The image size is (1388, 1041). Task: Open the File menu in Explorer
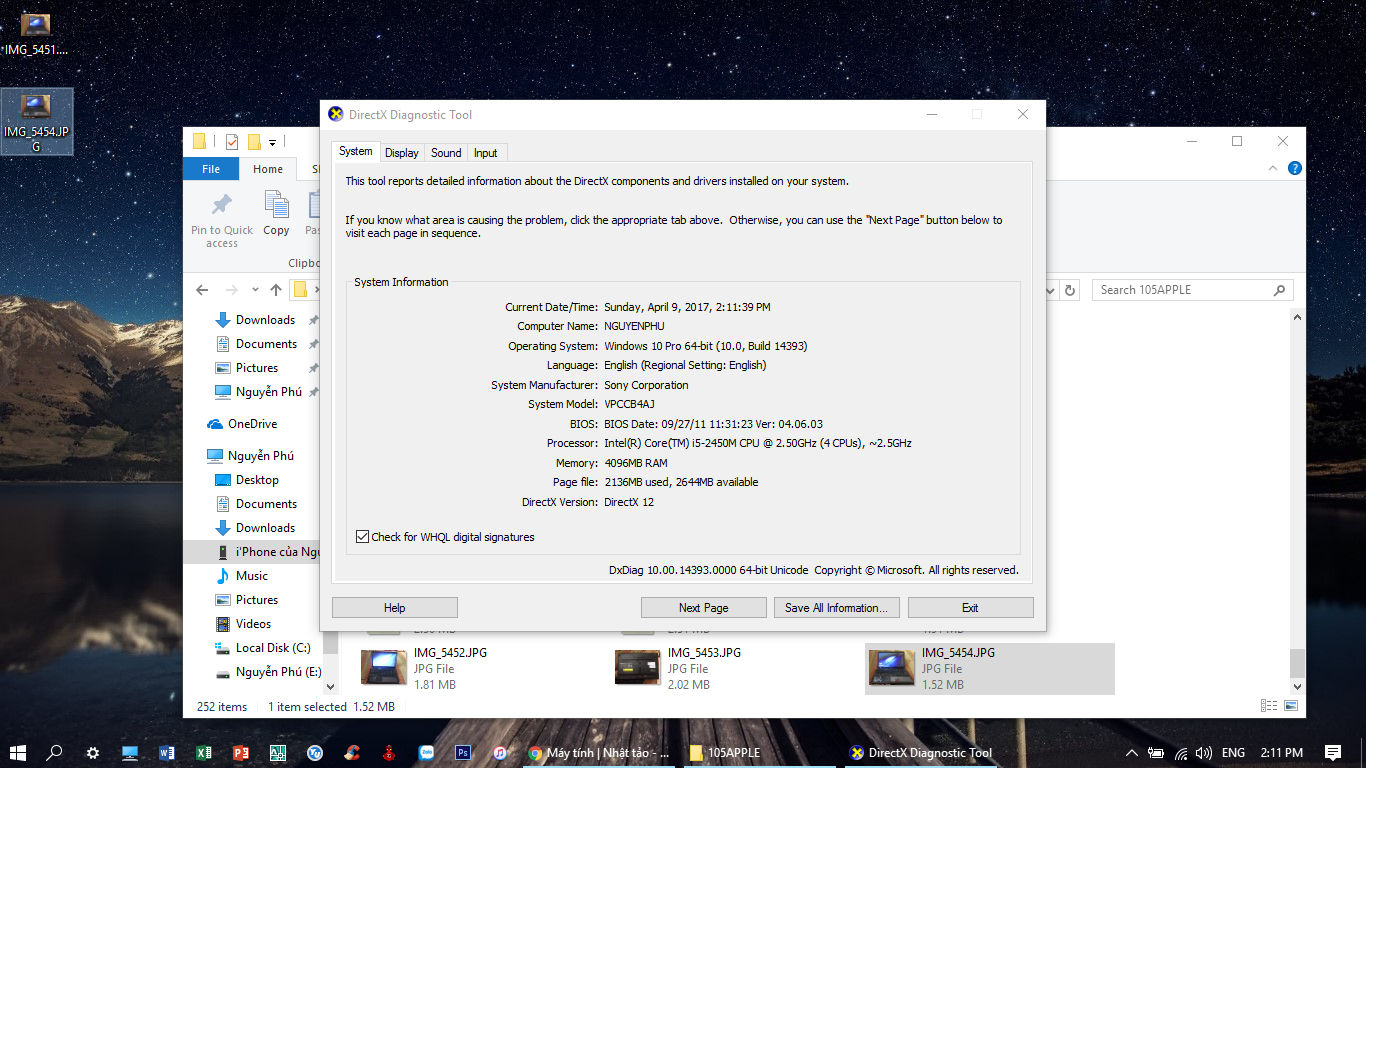211,169
